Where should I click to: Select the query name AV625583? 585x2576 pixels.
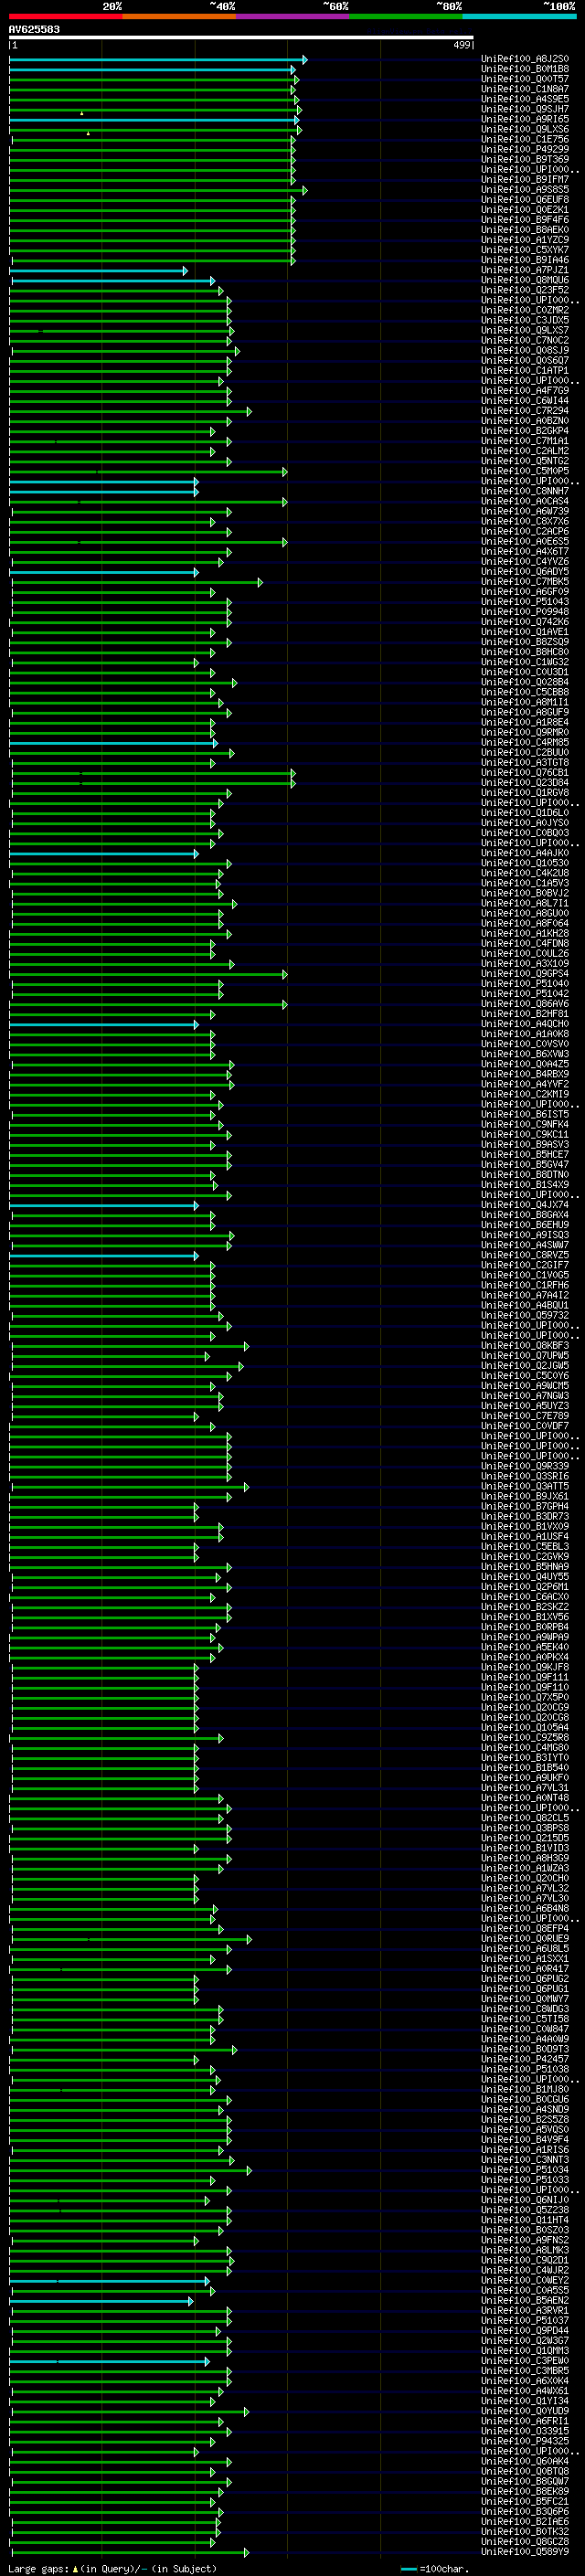[x=34, y=29]
